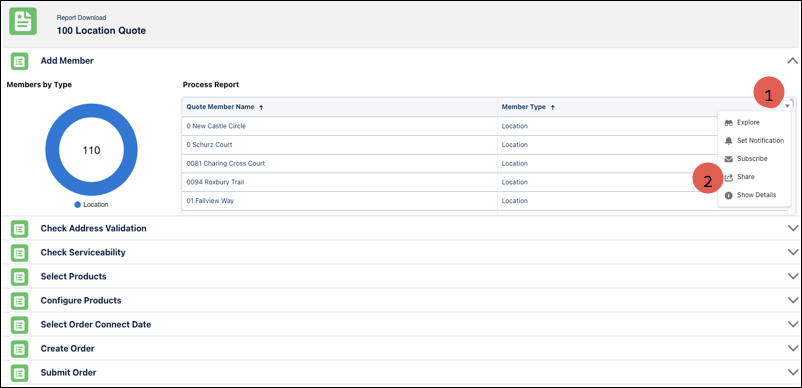The image size is (802, 388).
Task: Collapse the Add Member section chevron
Action: (792, 61)
